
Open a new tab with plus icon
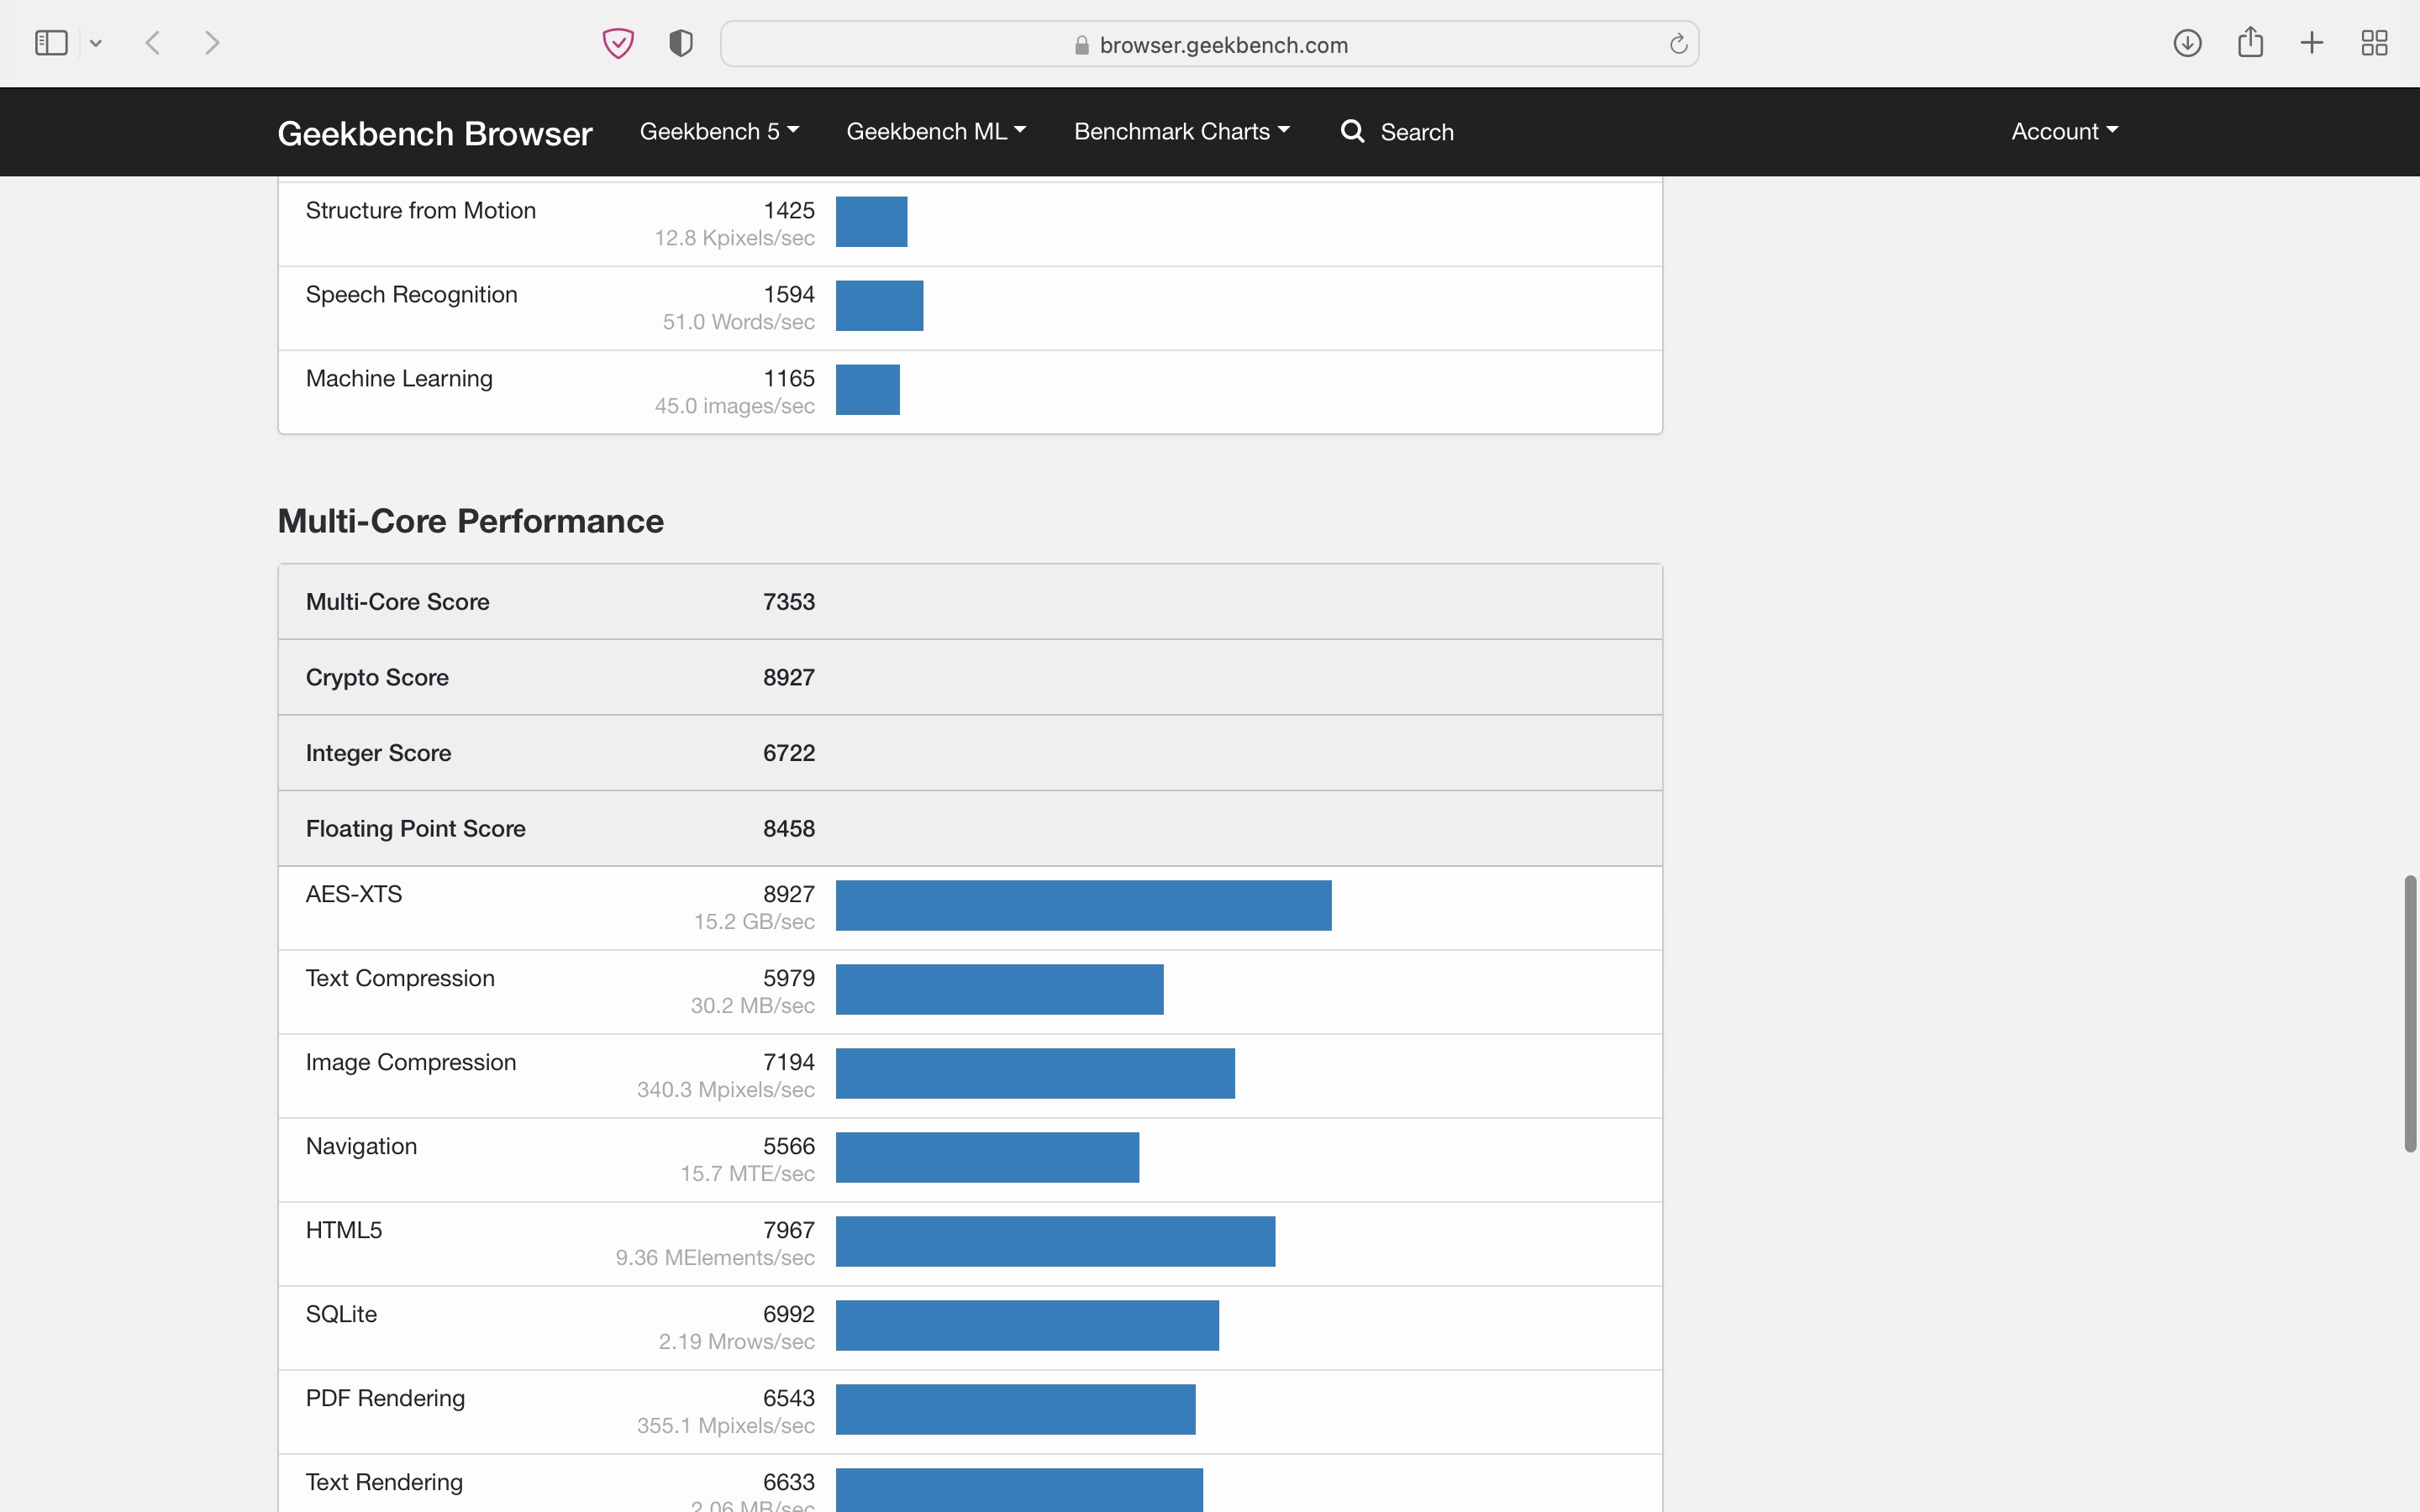(2312, 43)
